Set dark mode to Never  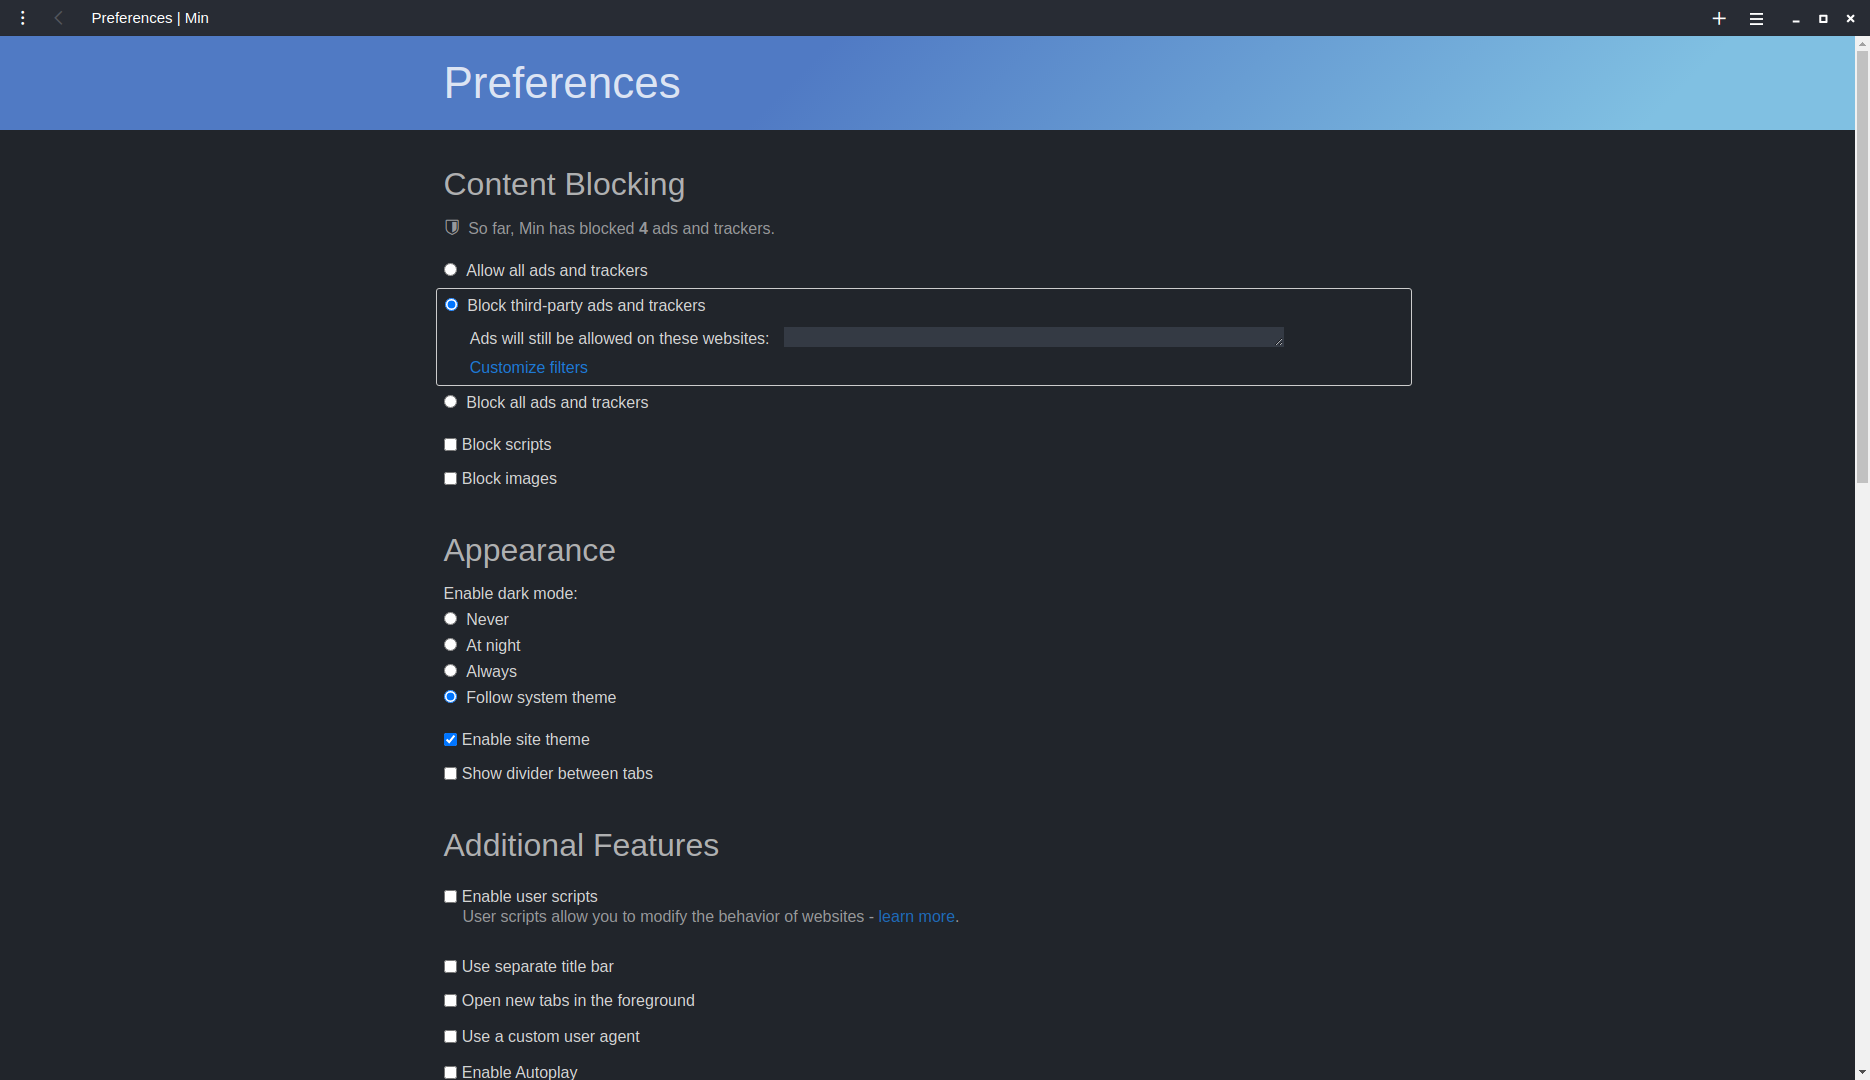(x=450, y=618)
